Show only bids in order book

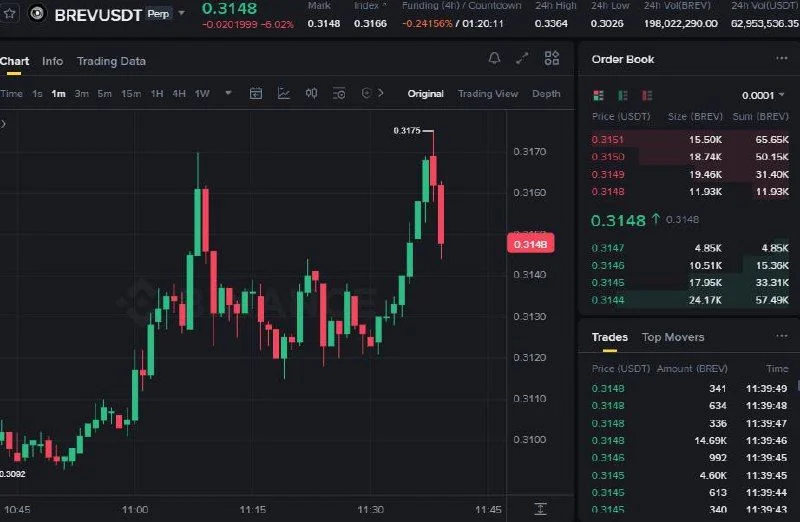(x=623, y=95)
